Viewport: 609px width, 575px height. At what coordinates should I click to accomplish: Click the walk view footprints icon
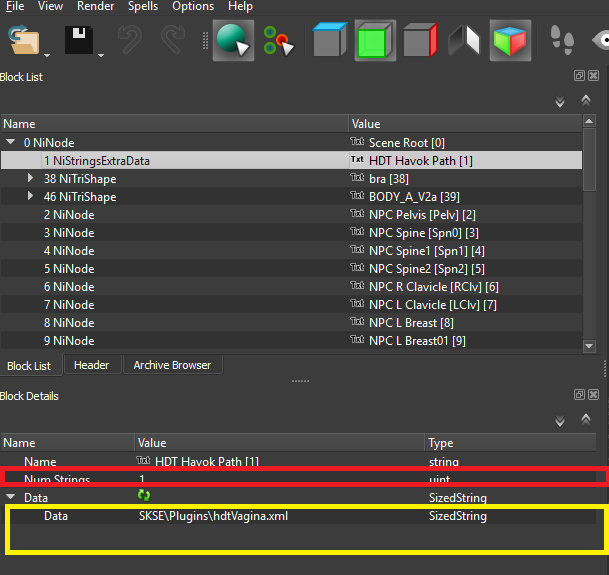562,40
